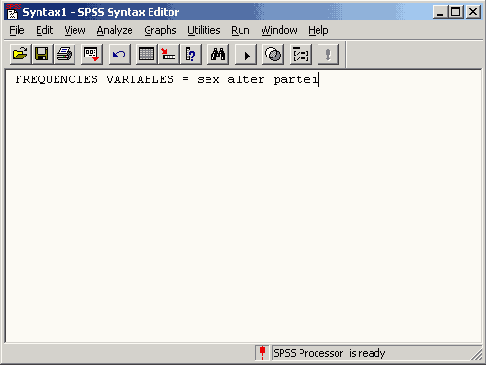Open the Run menu

click(x=240, y=30)
